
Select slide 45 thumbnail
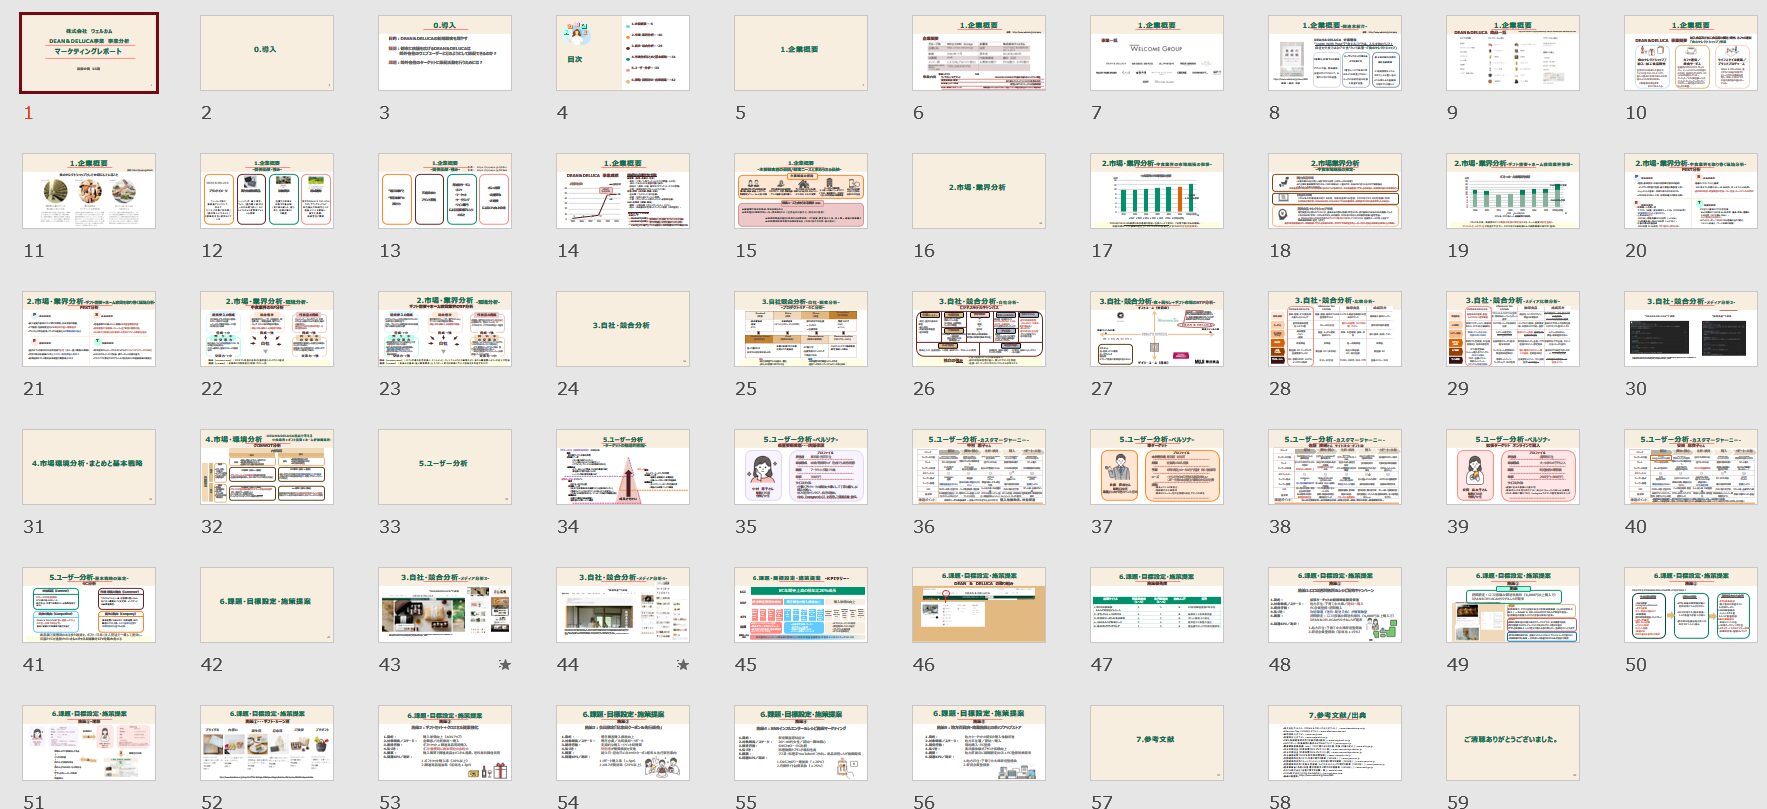[801, 605]
